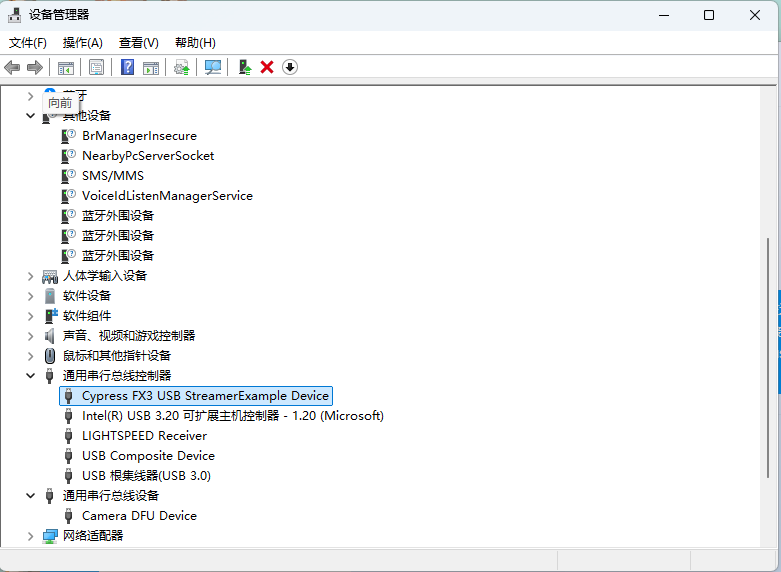Image resolution: width=781 pixels, height=572 pixels.
Task: Select the 通用串行总线设备 category label
Action: click(111, 496)
